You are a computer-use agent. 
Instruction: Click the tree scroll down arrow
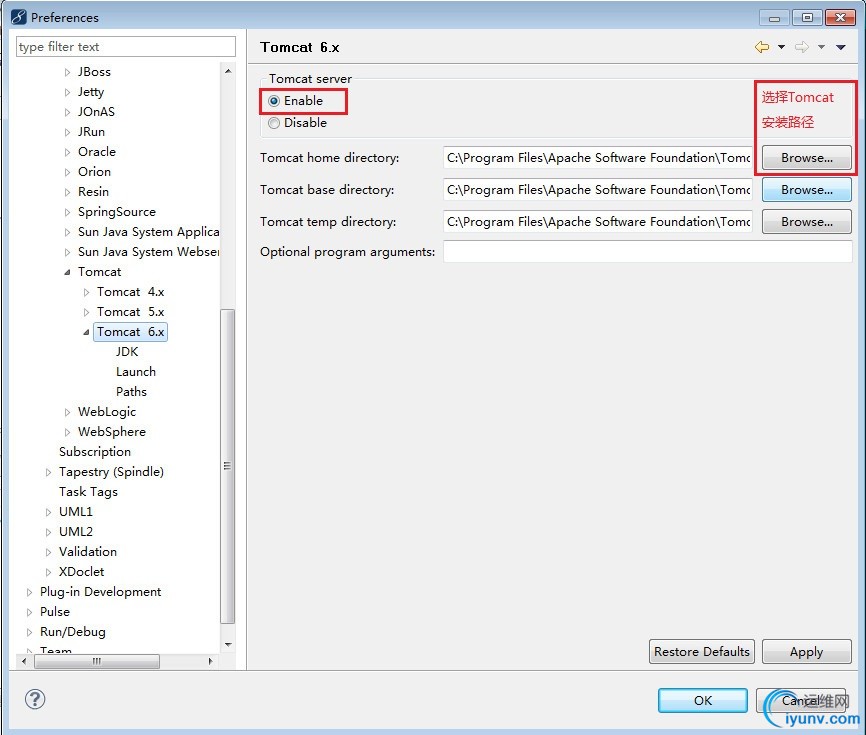click(x=228, y=645)
